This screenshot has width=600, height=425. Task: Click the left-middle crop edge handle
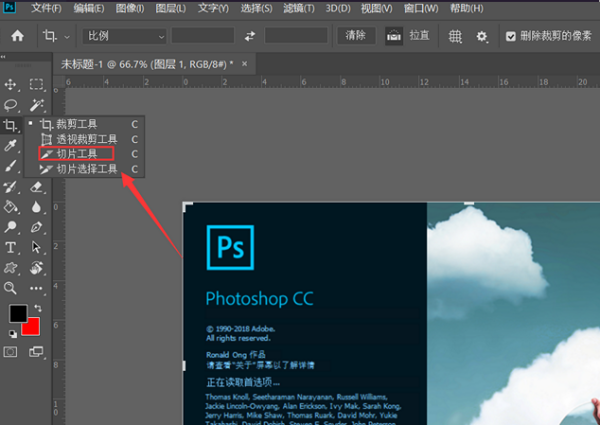(184, 366)
